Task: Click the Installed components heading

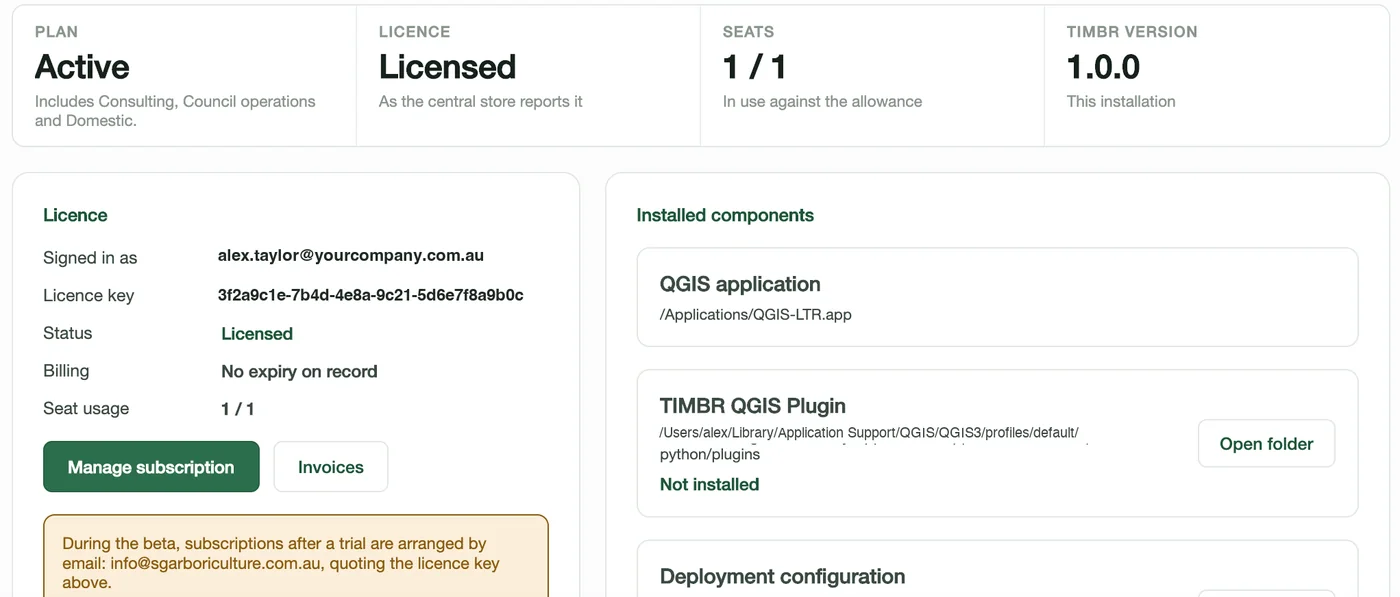Action: pyautogui.click(x=725, y=215)
